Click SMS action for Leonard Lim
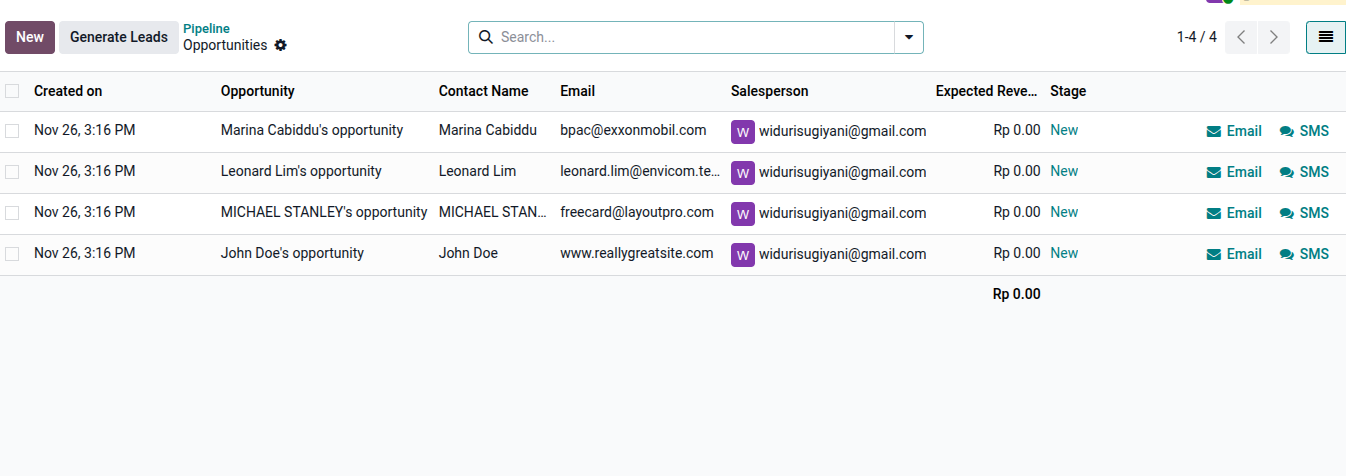Viewport: 1346px width, 476px height. point(1304,172)
